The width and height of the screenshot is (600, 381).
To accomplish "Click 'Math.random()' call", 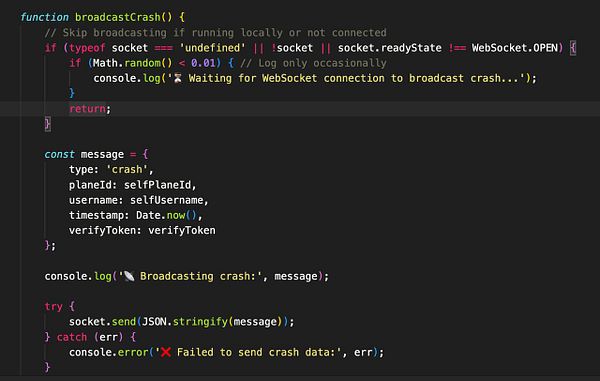I will click(x=132, y=63).
